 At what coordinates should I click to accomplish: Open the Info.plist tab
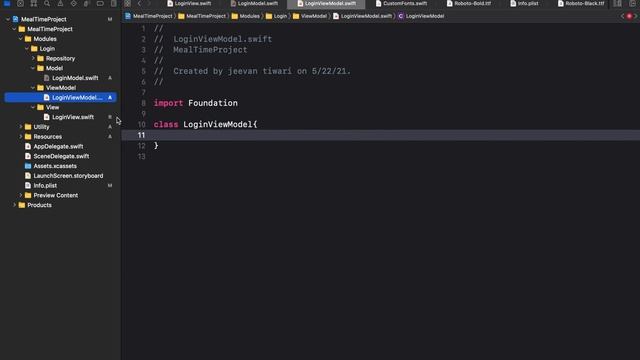[524, 3]
